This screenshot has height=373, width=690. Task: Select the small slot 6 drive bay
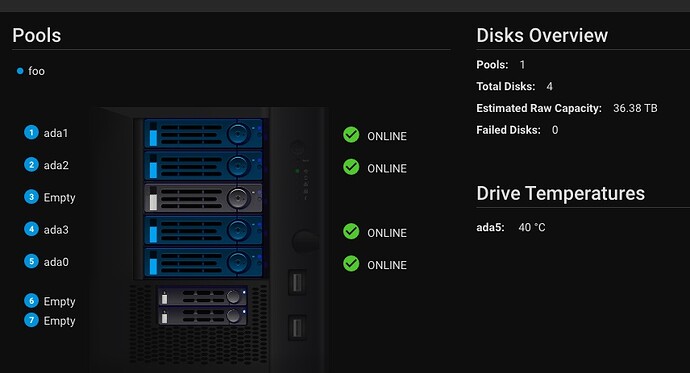pyautogui.click(x=202, y=297)
